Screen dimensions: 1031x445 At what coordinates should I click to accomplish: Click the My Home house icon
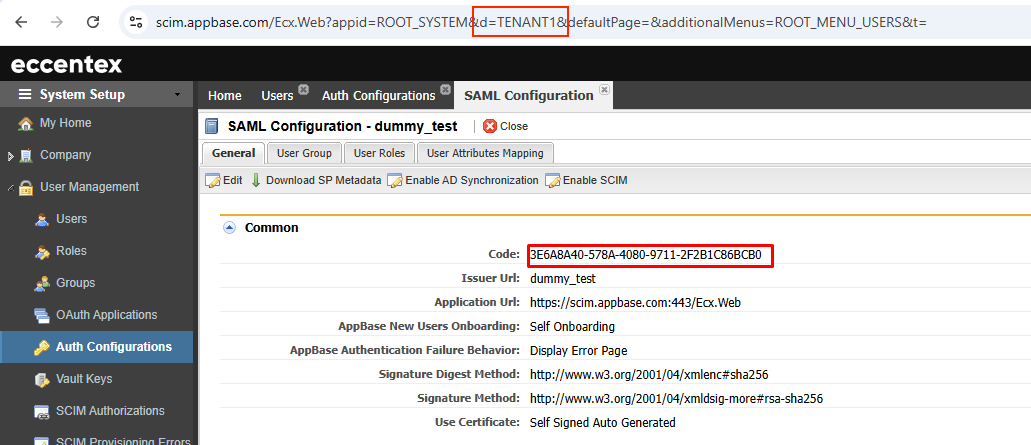[x=26, y=124]
